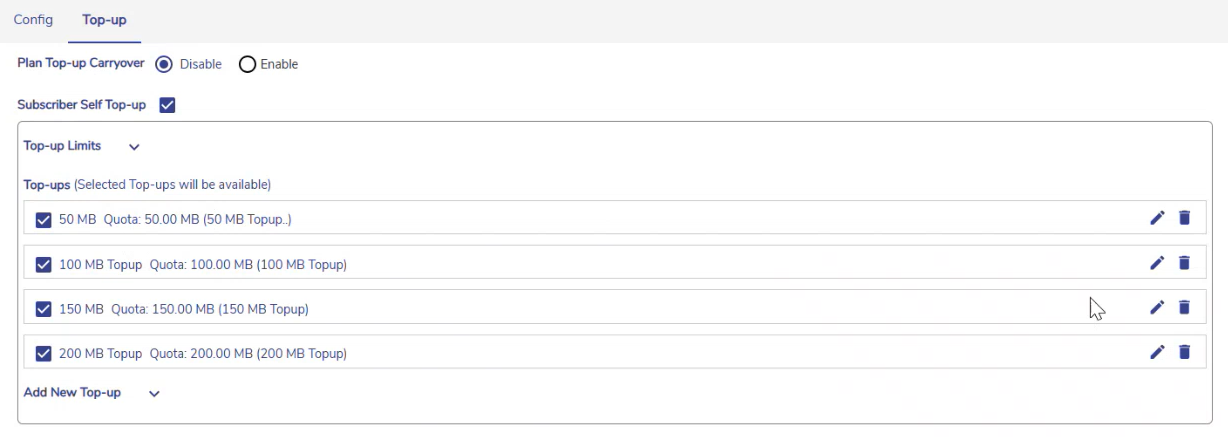Image resolution: width=1228 pixels, height=437 pixels.
Task: Select Disable for Plan Top-up Carryover
Action: click(166, 64)
